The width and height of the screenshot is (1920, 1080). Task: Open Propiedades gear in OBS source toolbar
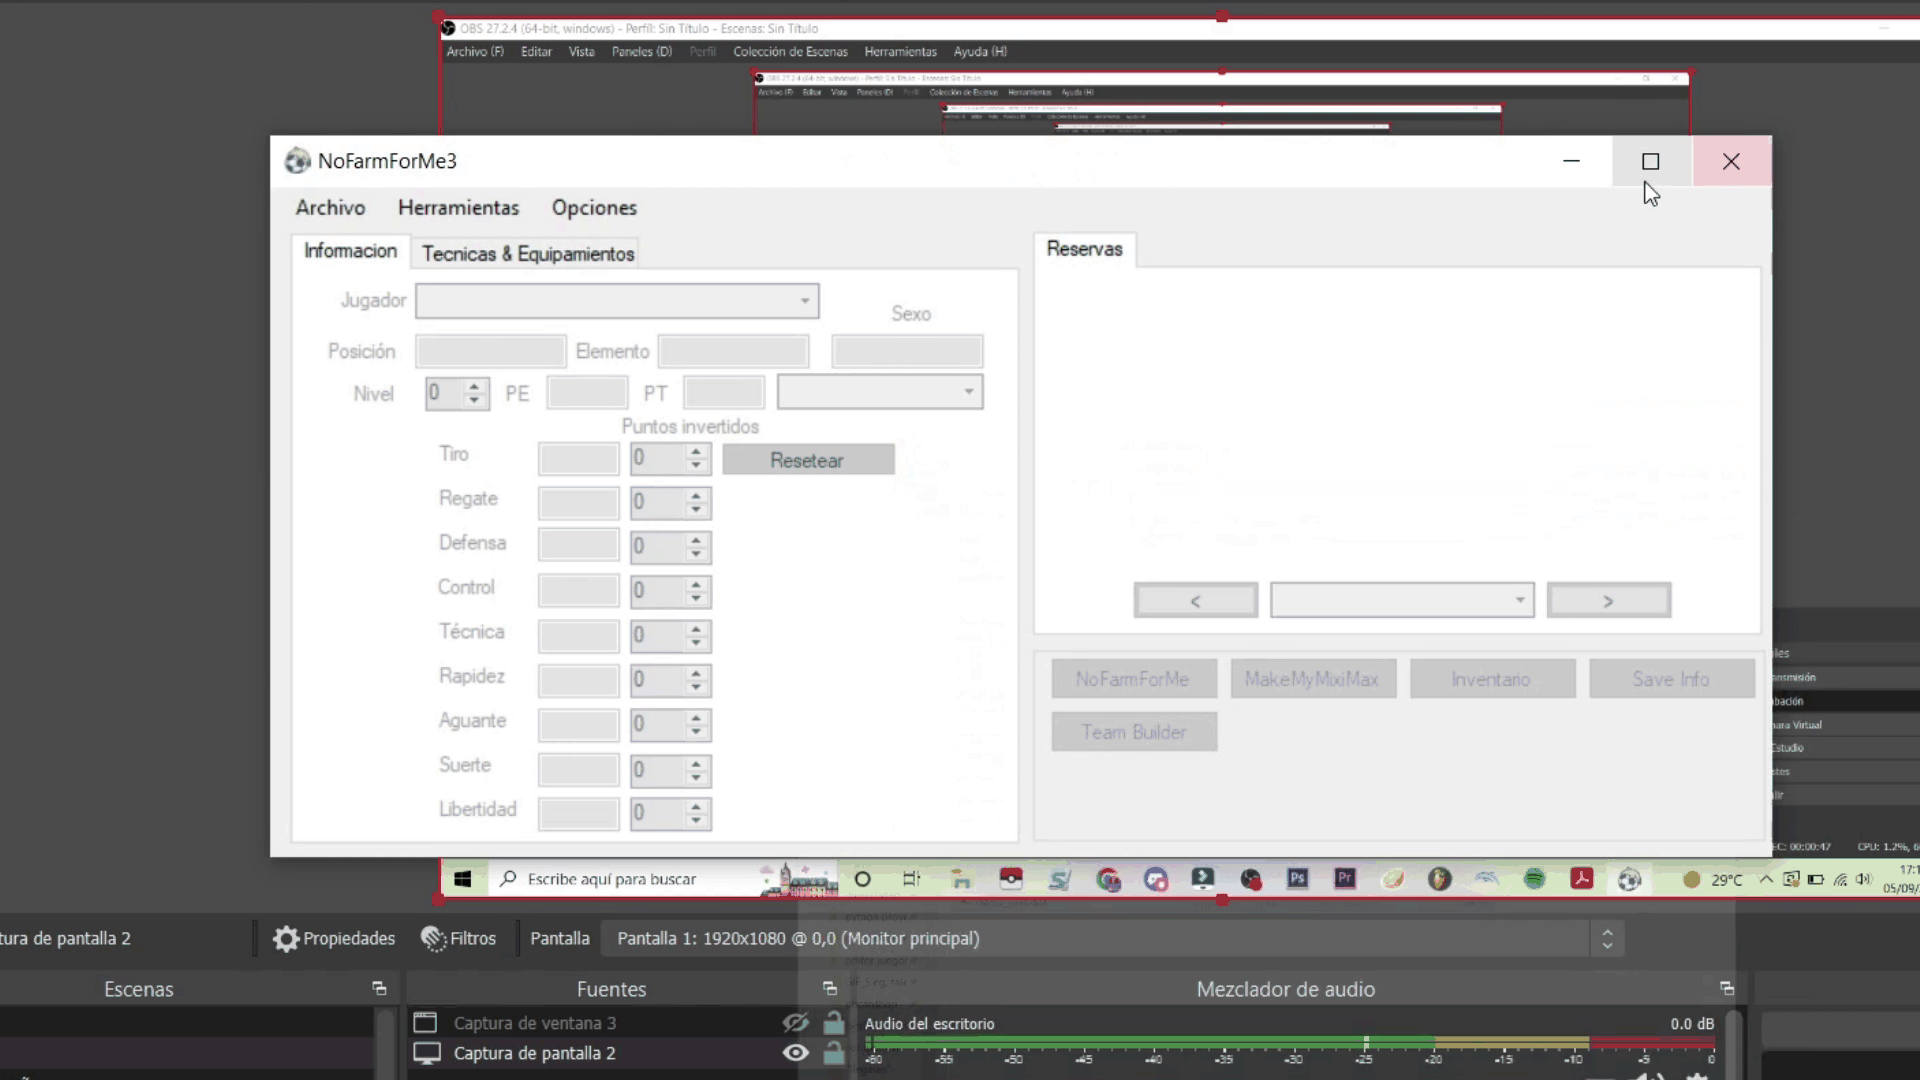[333, 938]
